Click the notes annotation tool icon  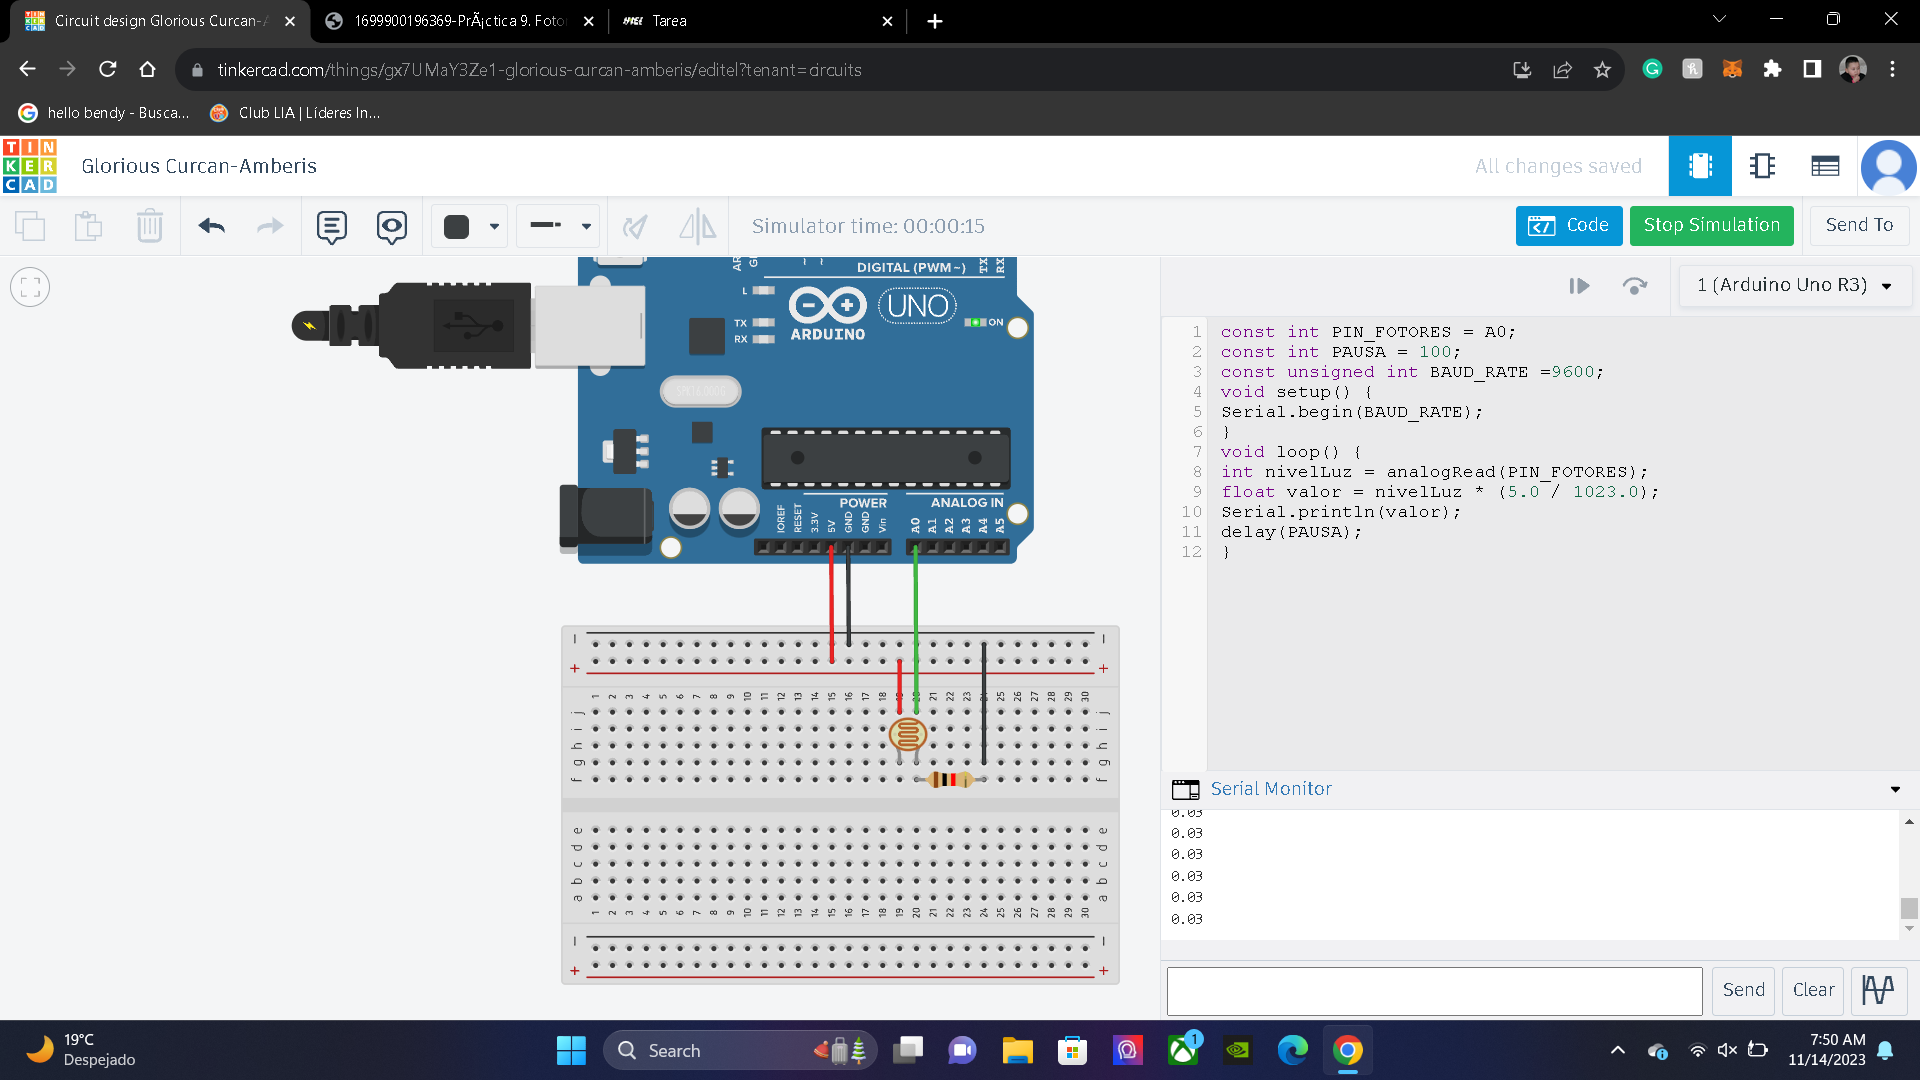(331, 227)
